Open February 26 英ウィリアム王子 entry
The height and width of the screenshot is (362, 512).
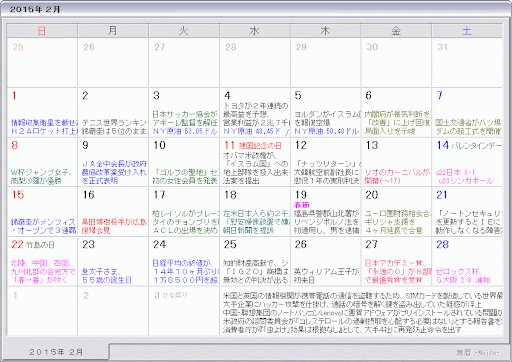(x=326, y=276)
